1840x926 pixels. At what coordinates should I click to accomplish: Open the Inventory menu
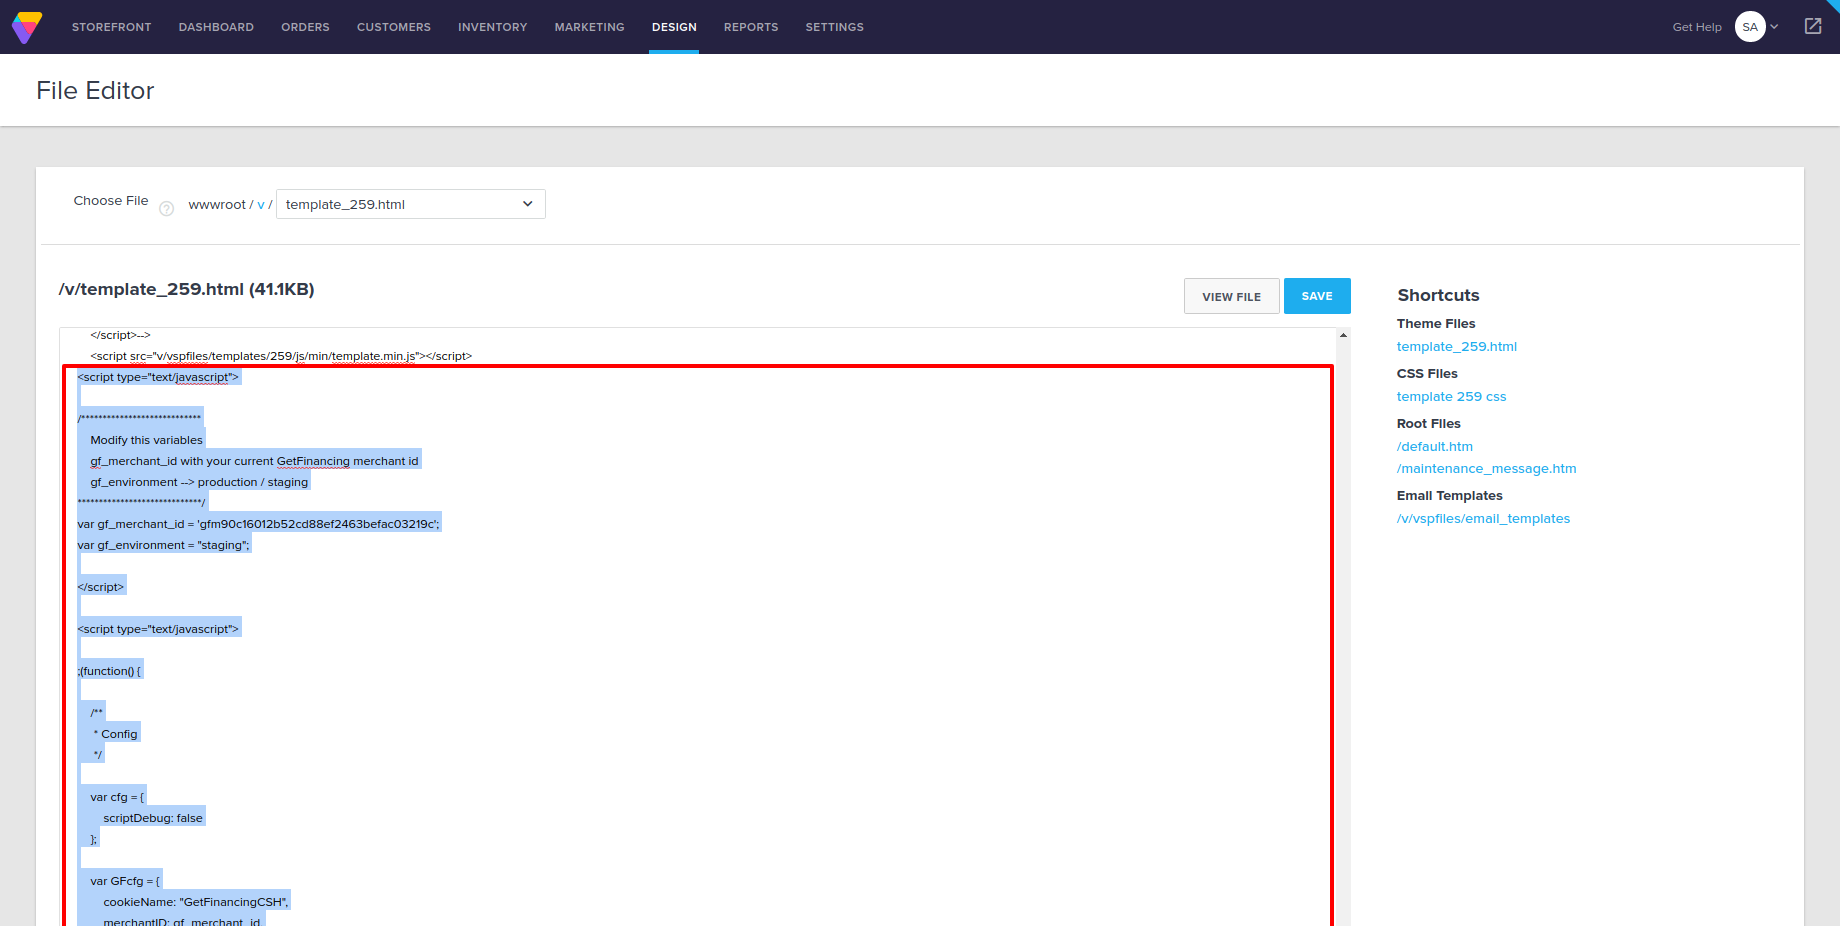click(x=493, y=27)
